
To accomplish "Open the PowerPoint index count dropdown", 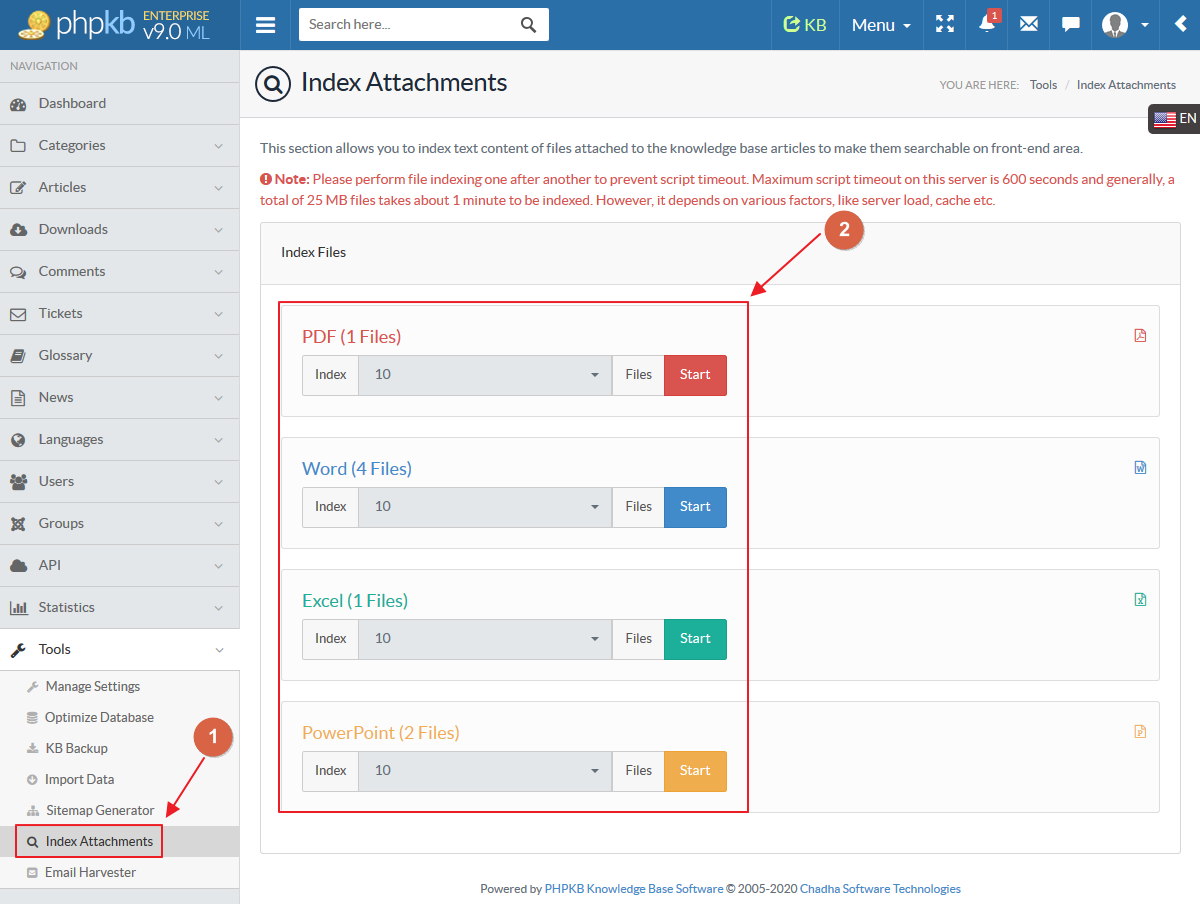I will click(485, 771).
